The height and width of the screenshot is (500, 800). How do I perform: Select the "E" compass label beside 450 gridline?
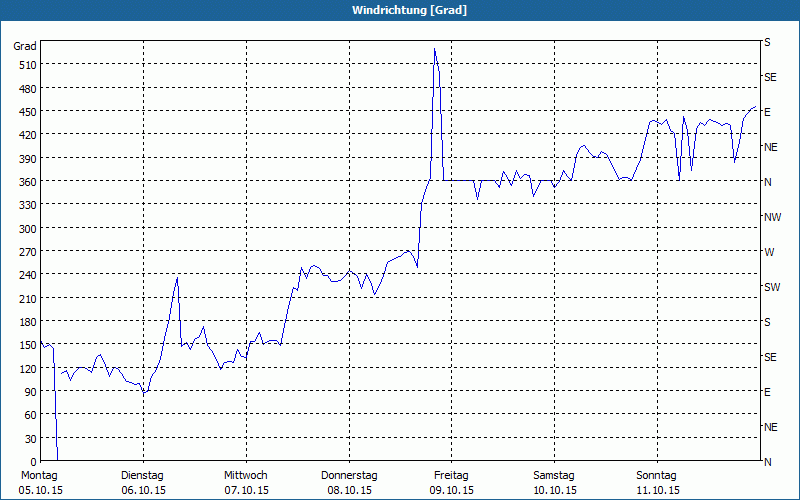[x=767, y=112]
